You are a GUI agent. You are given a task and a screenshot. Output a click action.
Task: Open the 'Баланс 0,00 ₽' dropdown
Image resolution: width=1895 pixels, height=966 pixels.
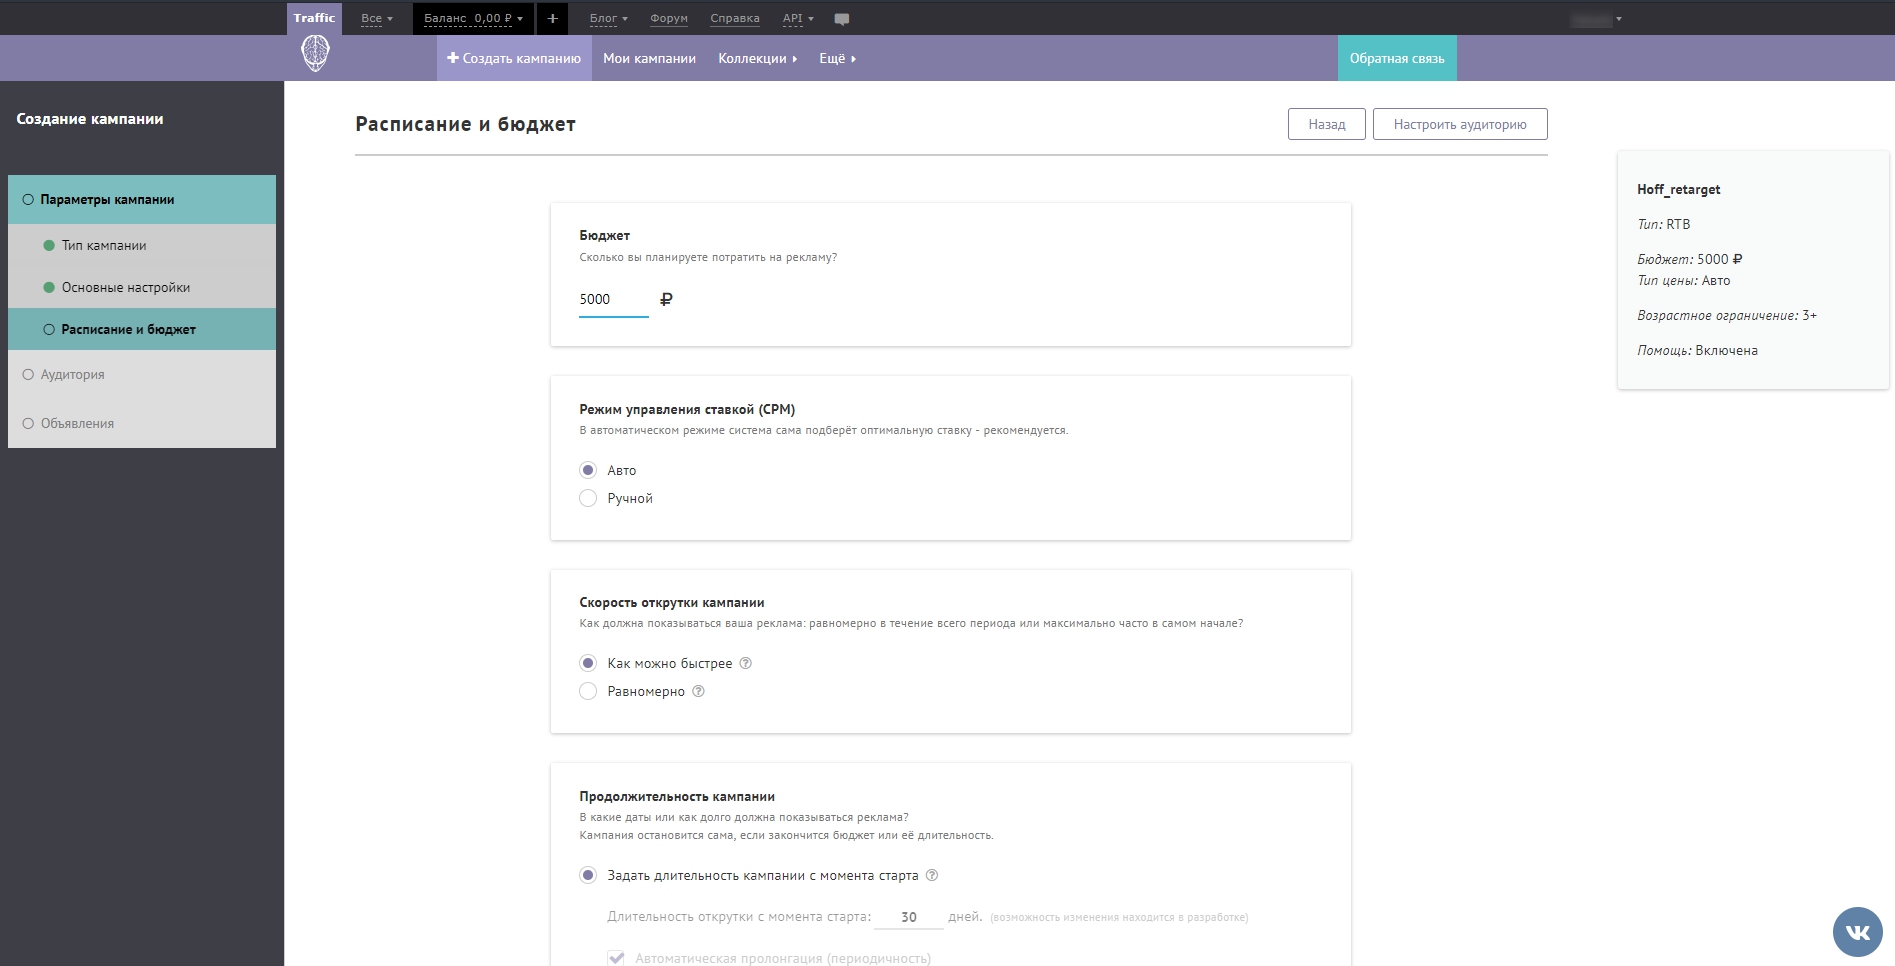473,18
